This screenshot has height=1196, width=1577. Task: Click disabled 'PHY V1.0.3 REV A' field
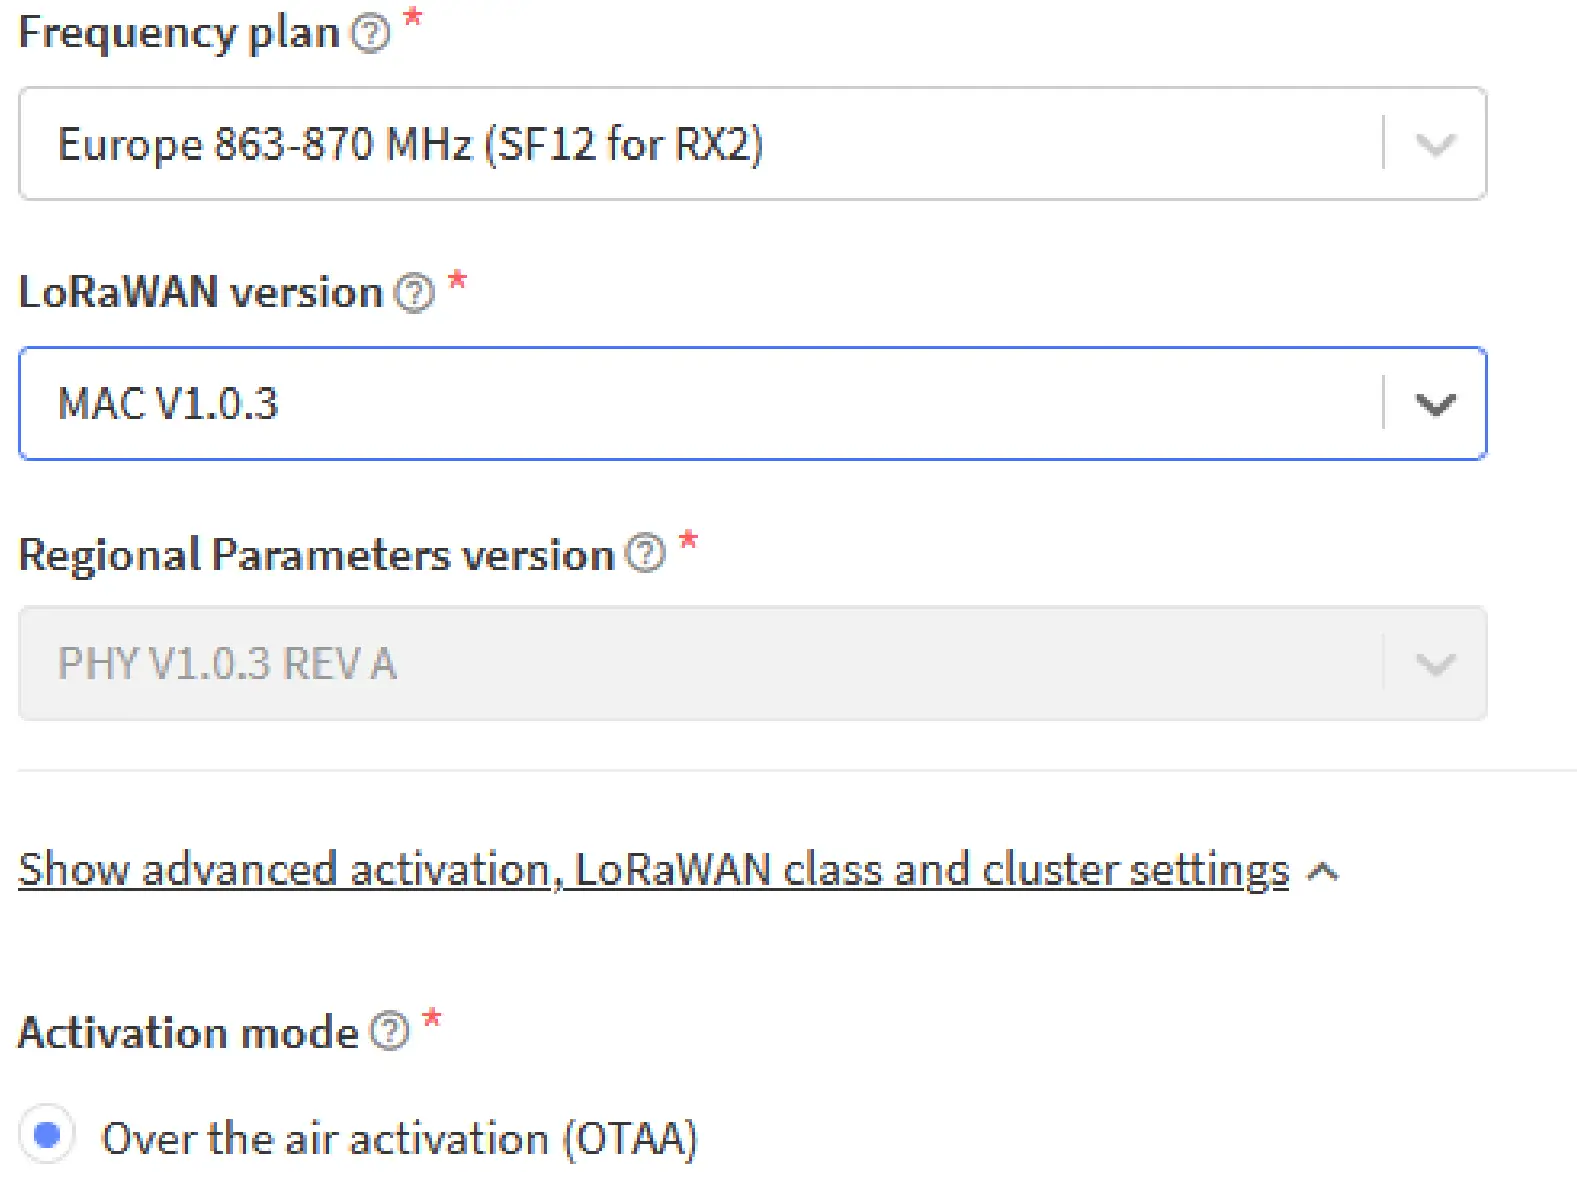[x=227, y=664]
